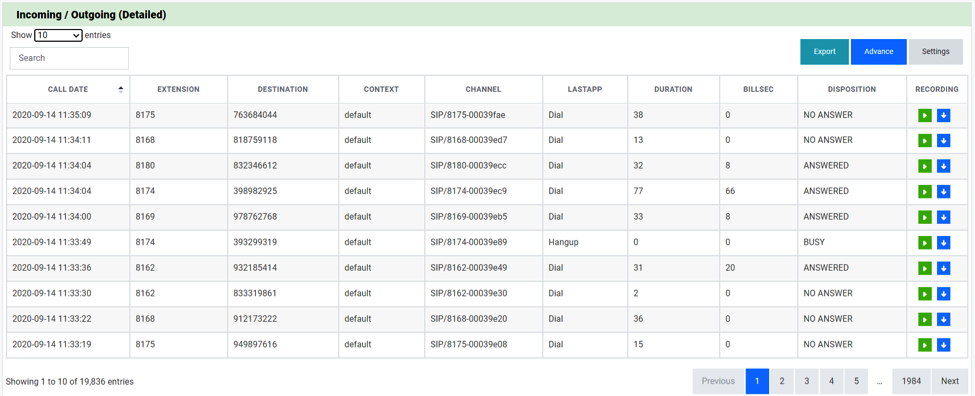Play recording for the 11:35:09 call
Image resolution: width=975 pixels, height=396 pixels.
click(924, 115)
